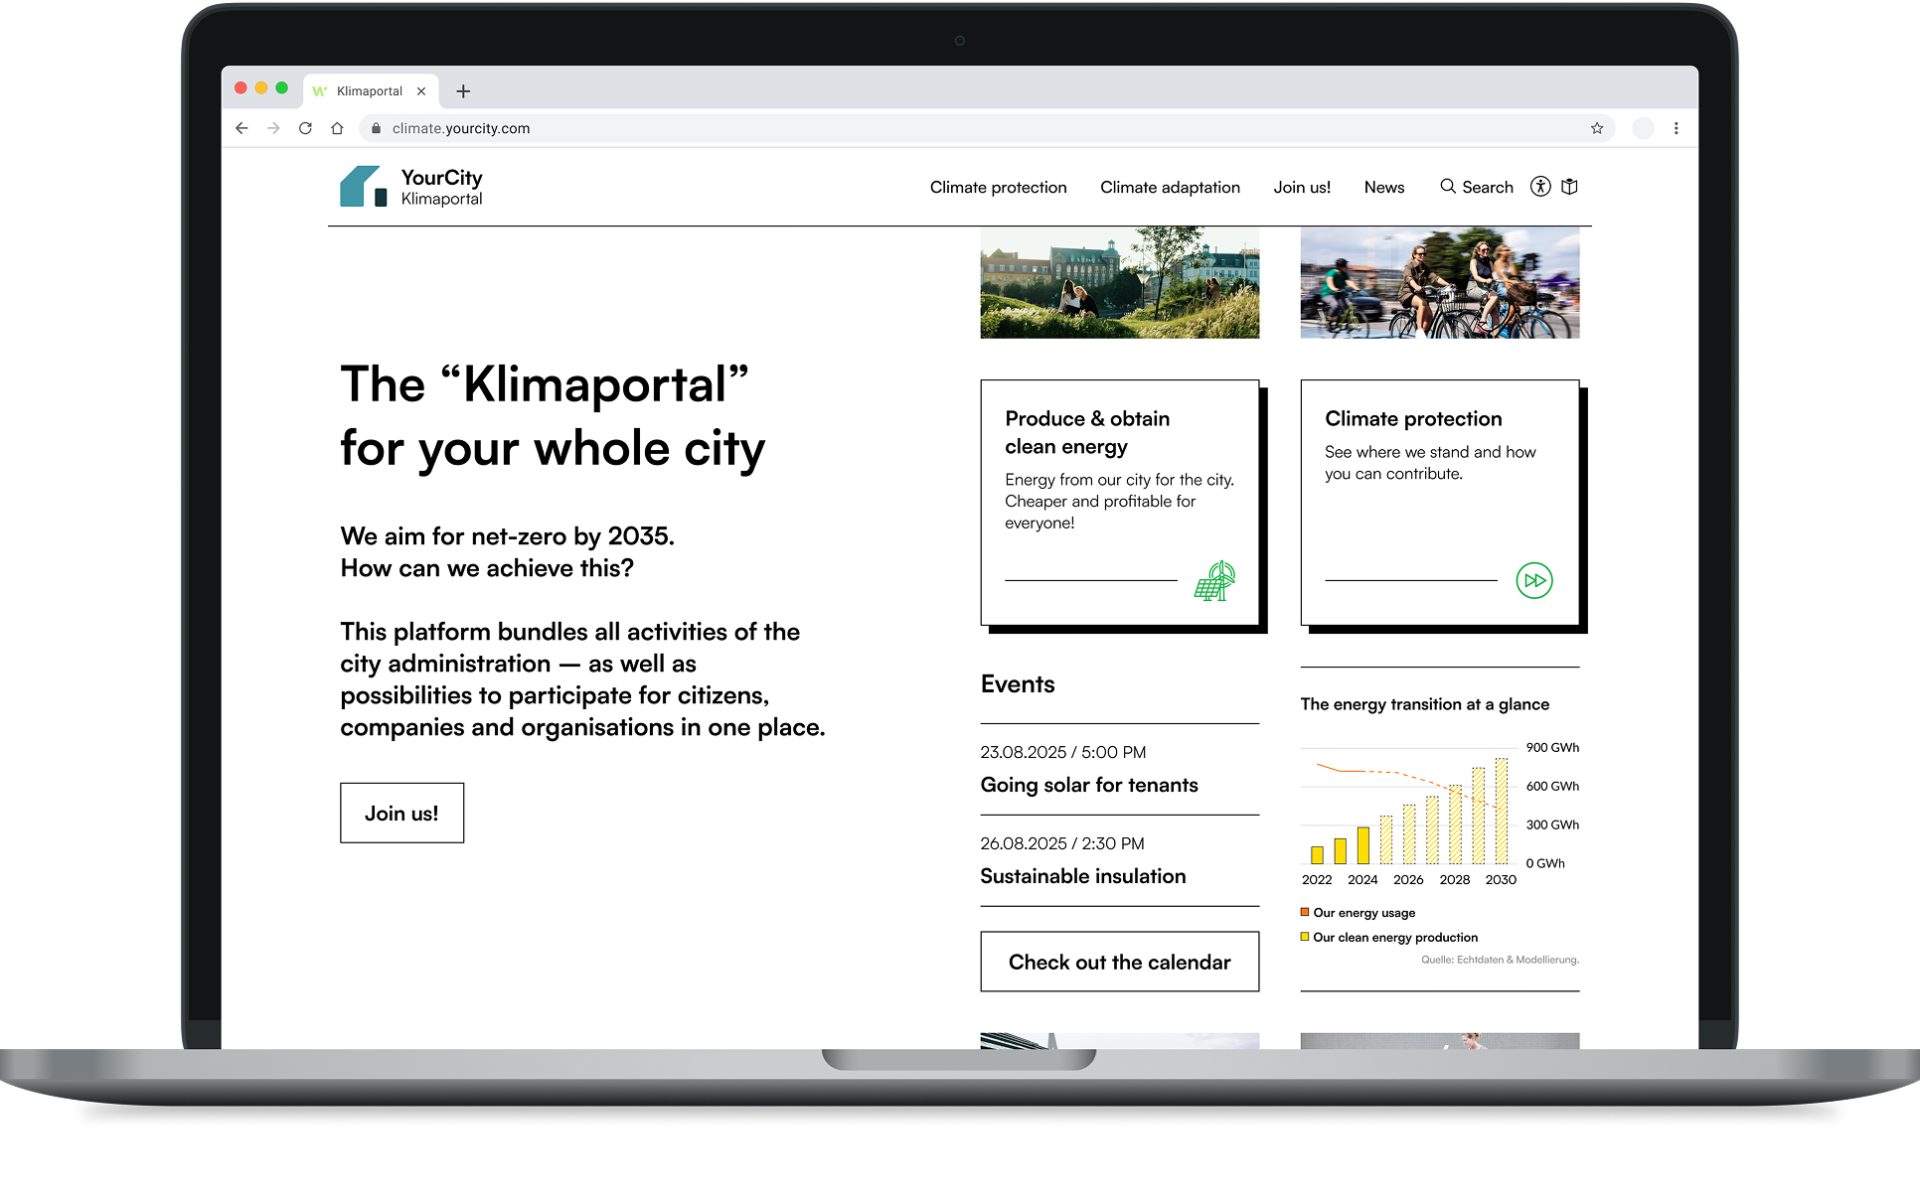This screenshot has height=1200, width=1920.
Task: Reload the page with the refresh icon
Action: click(x=304, y=128)
